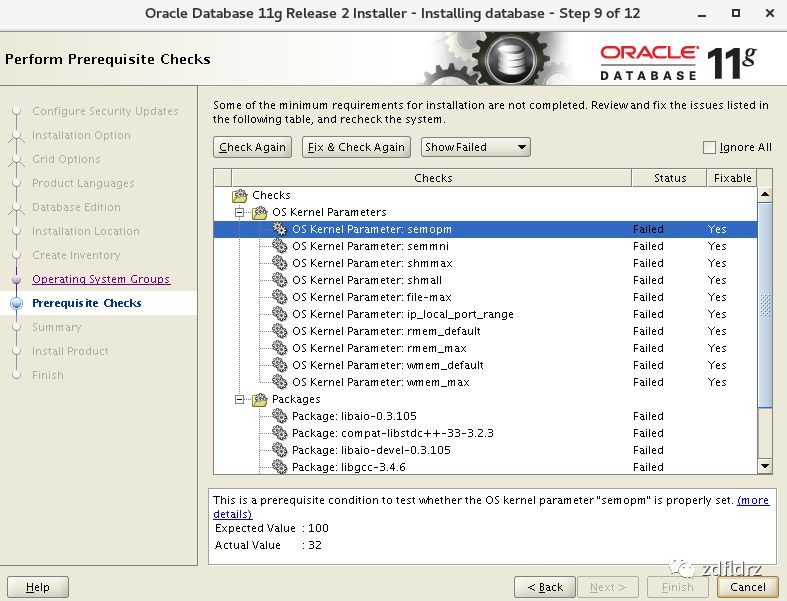Select row Package: libaio-devel-0.3.105
Viewport: 787px width, 601px height.
tap(485, 450)
